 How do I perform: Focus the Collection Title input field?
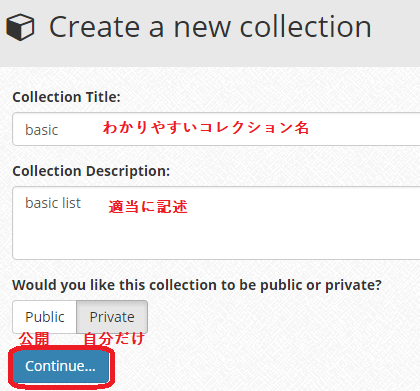[216, 129]
